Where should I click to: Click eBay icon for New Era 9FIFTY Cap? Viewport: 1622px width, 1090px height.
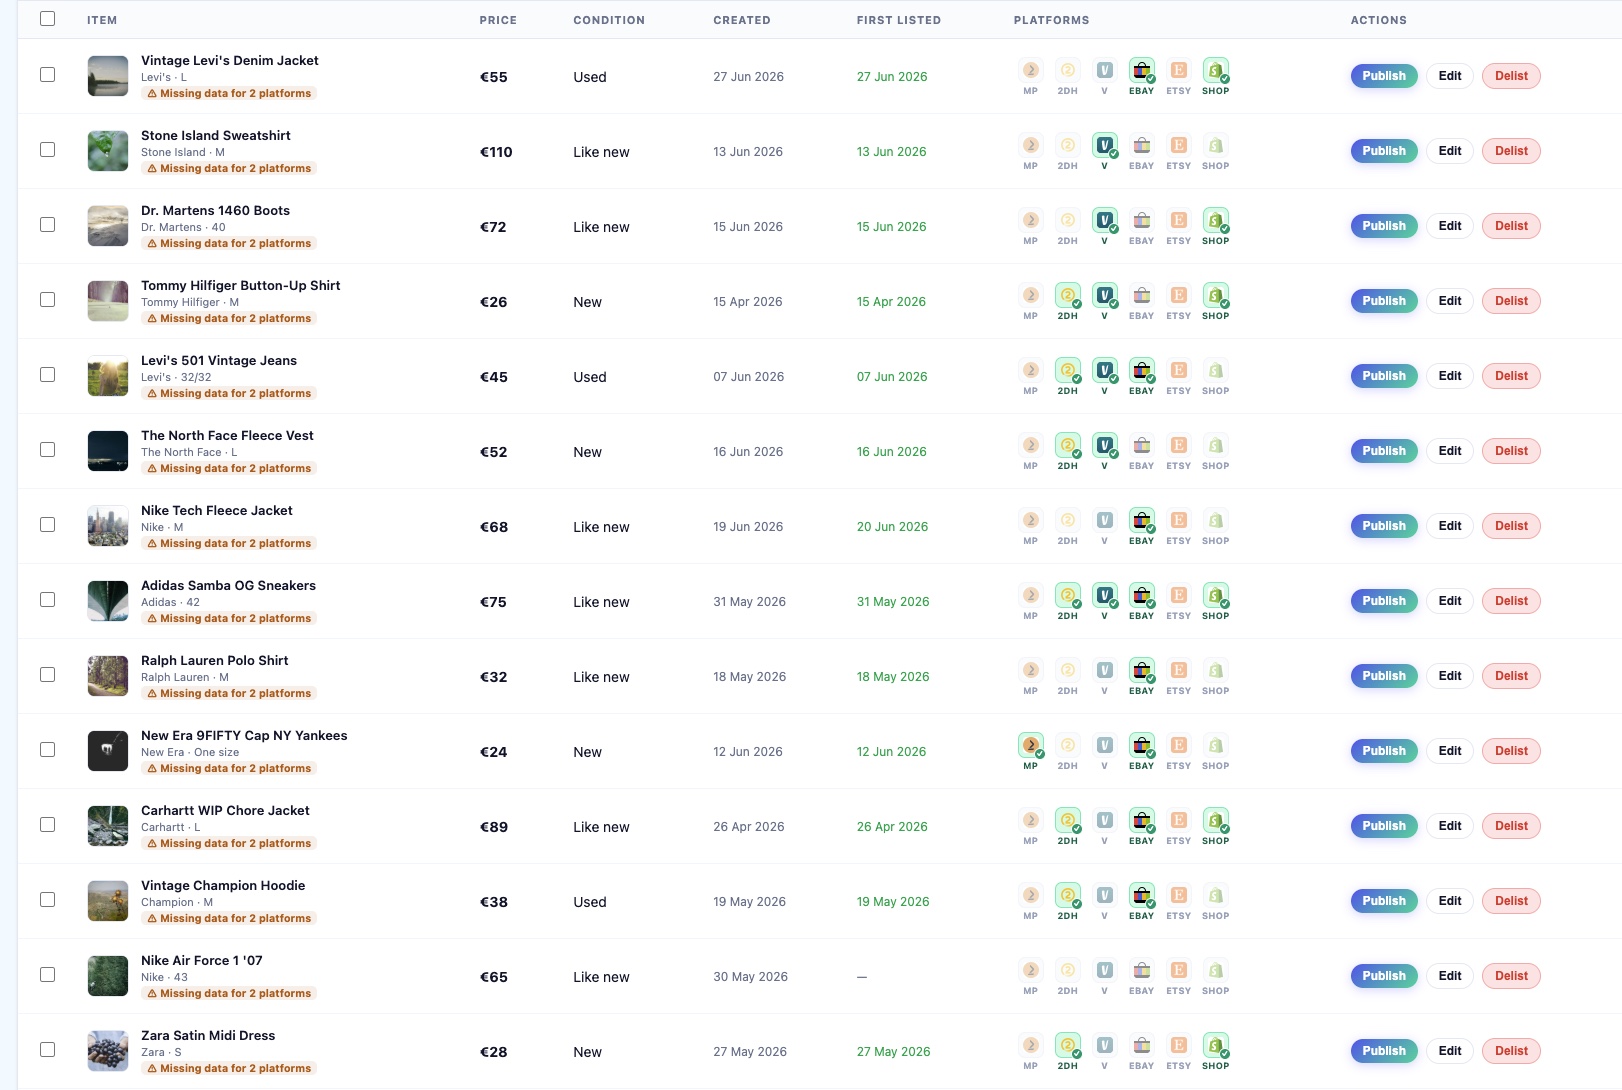(x=1141, y=745)
